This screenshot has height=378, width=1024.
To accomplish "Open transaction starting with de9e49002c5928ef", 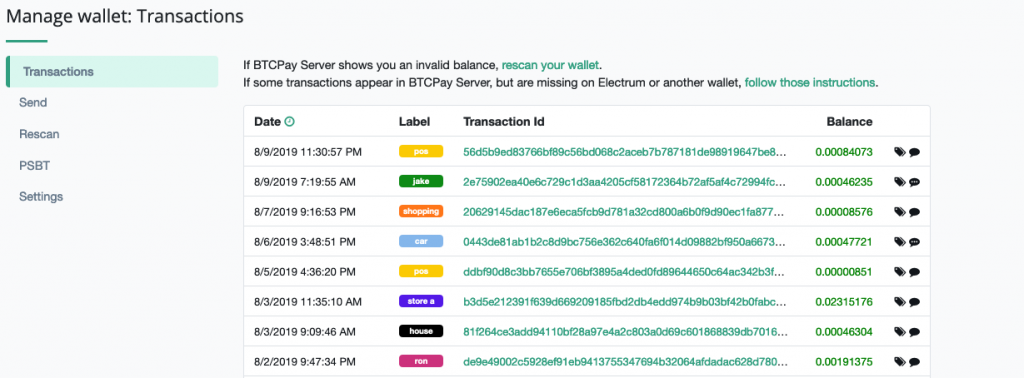I will (x=624, y=362).
